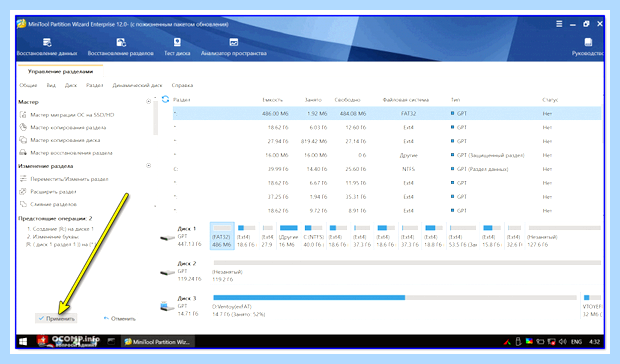The image size is (620, 364).
Task: Select the Незанятый 127.6 ГБ block on Диск 1
Action: [x=564, y=236]
